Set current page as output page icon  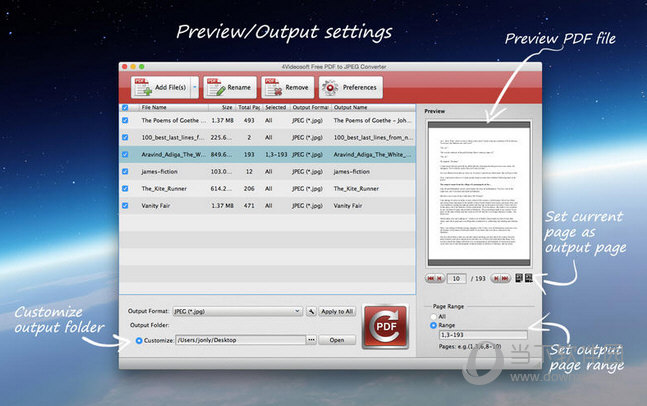(528, 278)
